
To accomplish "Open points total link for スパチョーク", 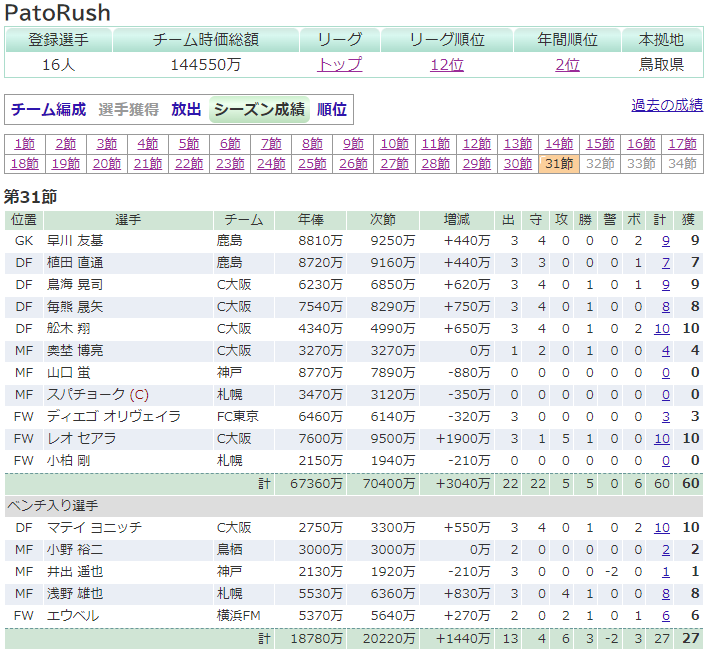I will tap(665, 395).
